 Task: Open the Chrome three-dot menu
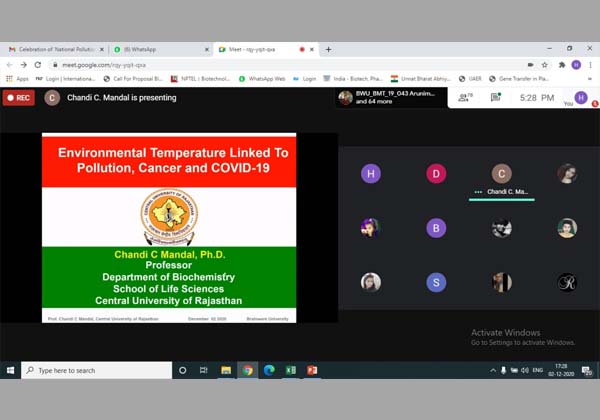[x=590, y=64]
